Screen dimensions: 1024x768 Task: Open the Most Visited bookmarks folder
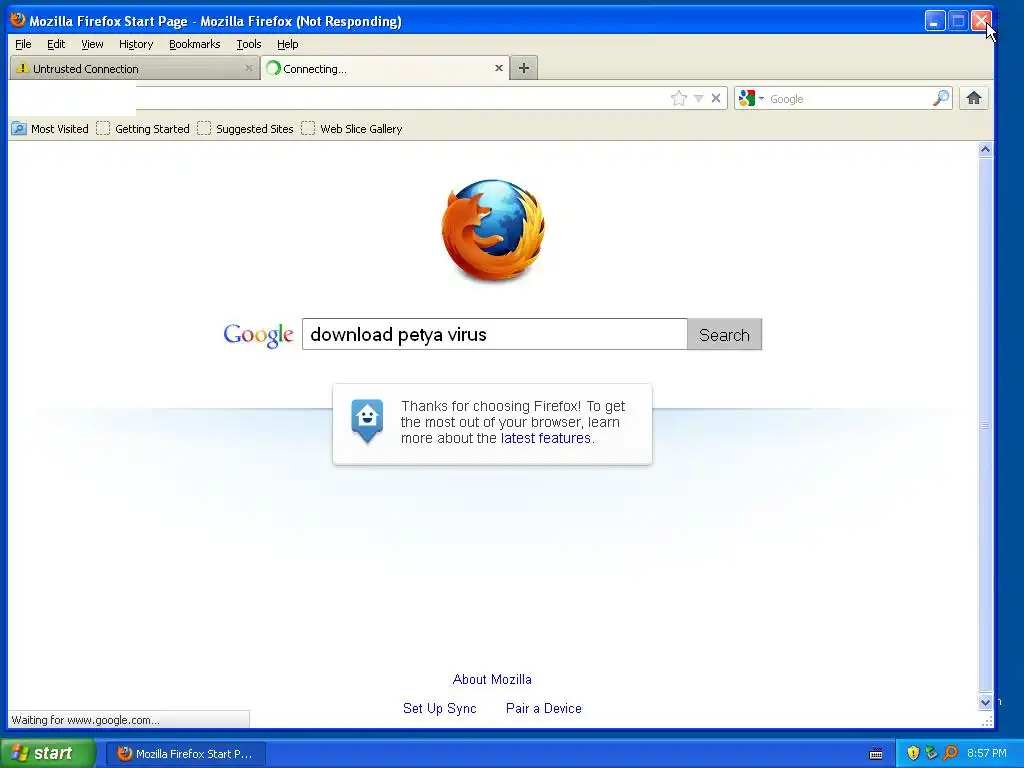tap(50, 129)
